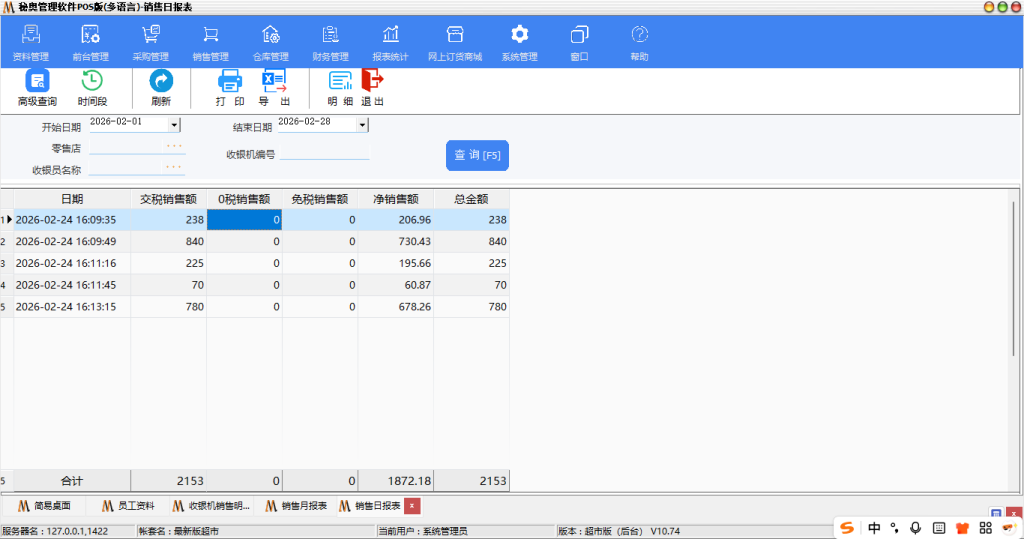Open 明细 details view icon
Screen dimensions: 1024x539
click(340, 82)
